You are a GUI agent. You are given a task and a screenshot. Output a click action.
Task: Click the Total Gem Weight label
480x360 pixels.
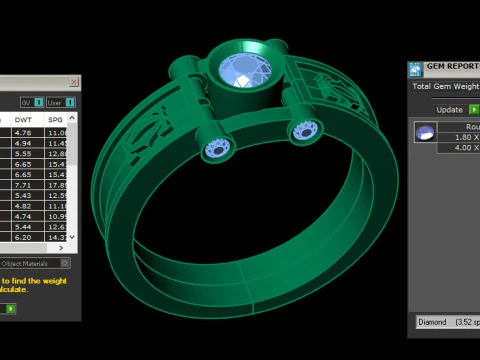click(x=445, y=86)
